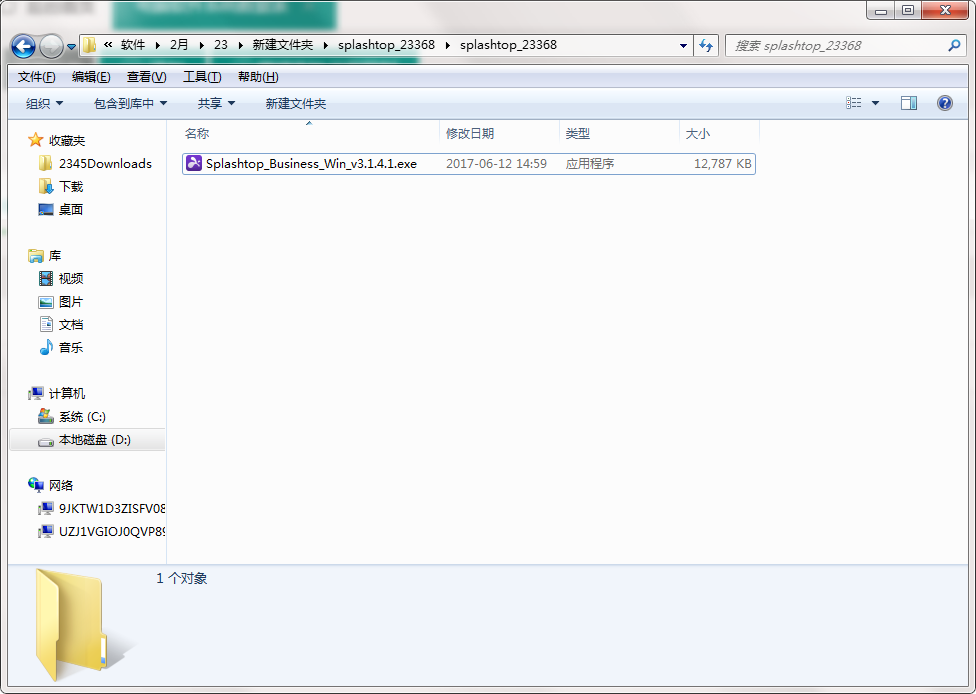Click the 应用程序 type cell
Viewport: 976px width, 694px height.
589,164
